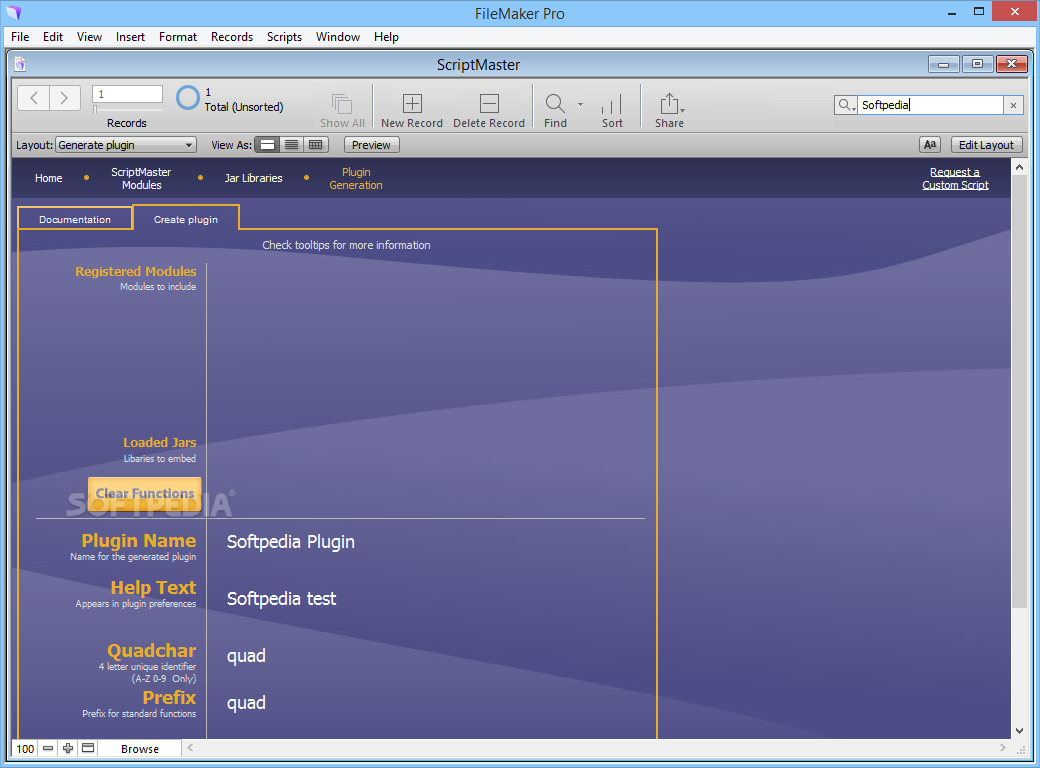The image size is (1040, 768).
Task: Click the current record number field
Action: pyautogui.click(x=127, y=94)
